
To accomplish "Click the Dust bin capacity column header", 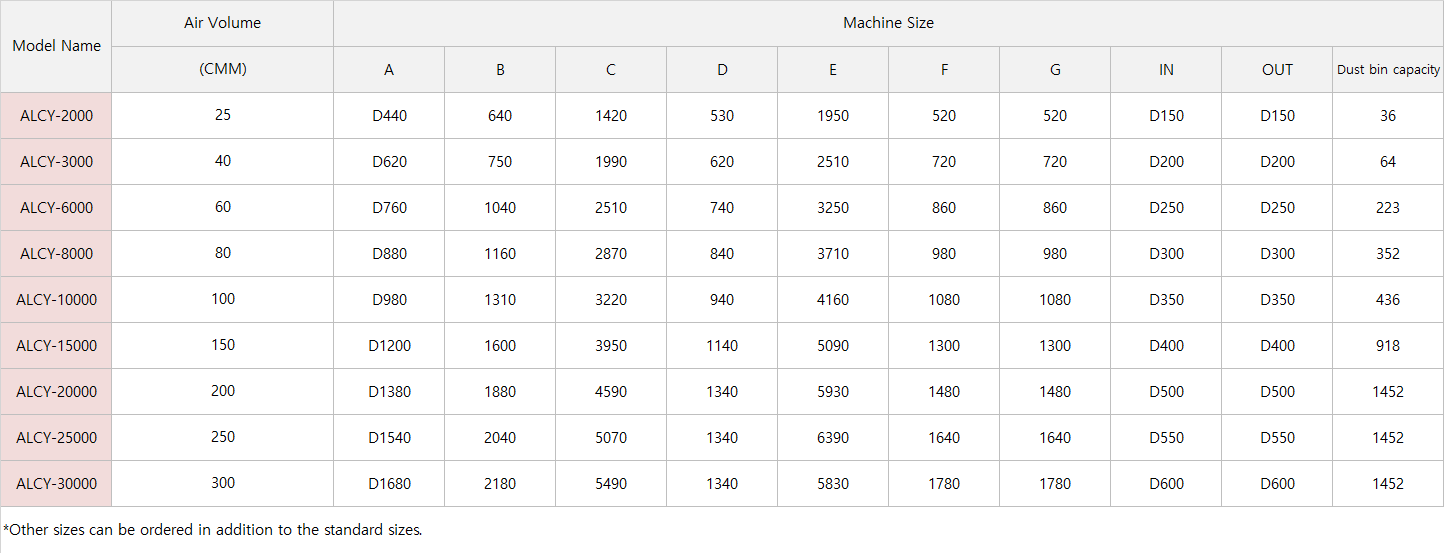I will [x=1388, y=70].
